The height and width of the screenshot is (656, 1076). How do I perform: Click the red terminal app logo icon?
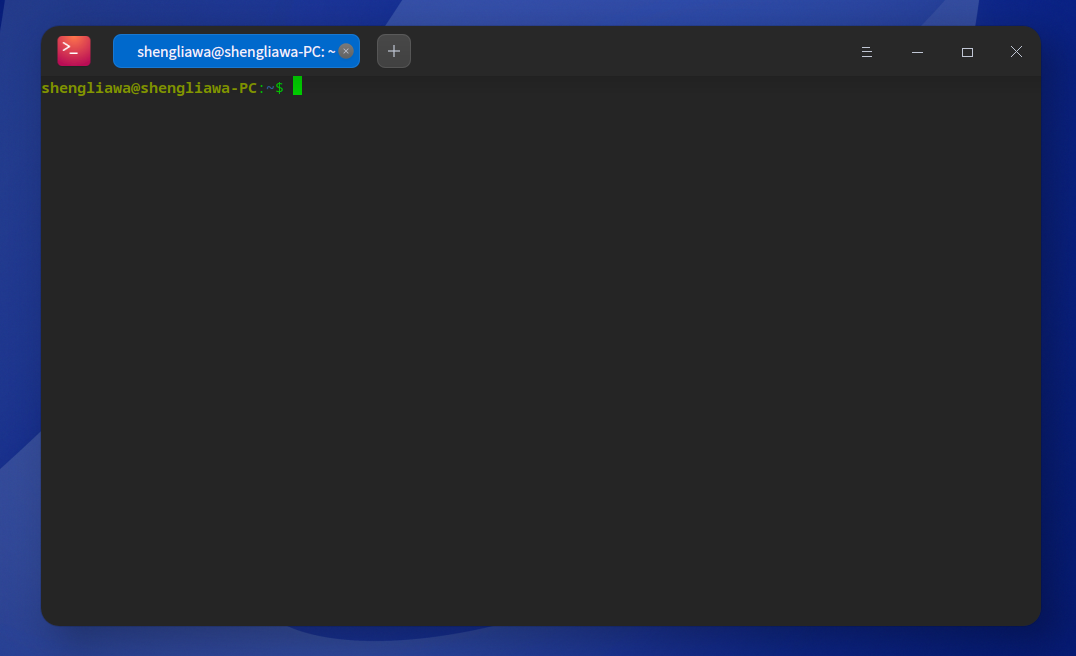[x=73, y=51]
